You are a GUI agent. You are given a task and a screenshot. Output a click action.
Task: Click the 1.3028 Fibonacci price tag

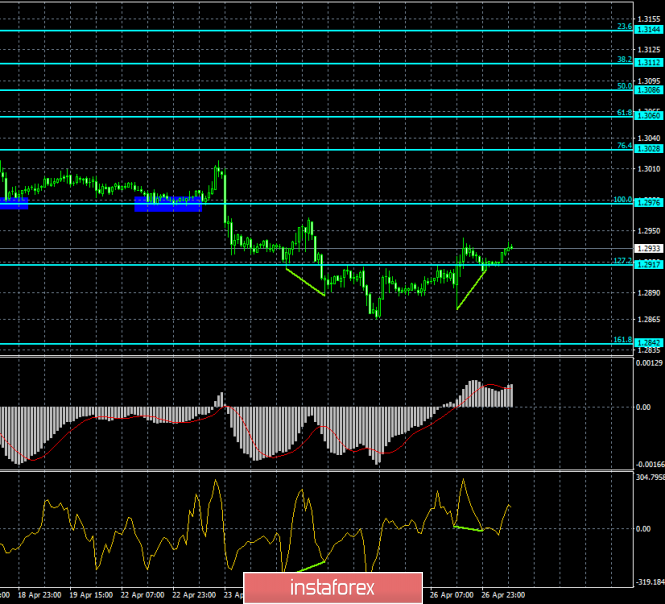tap(649, 149)
